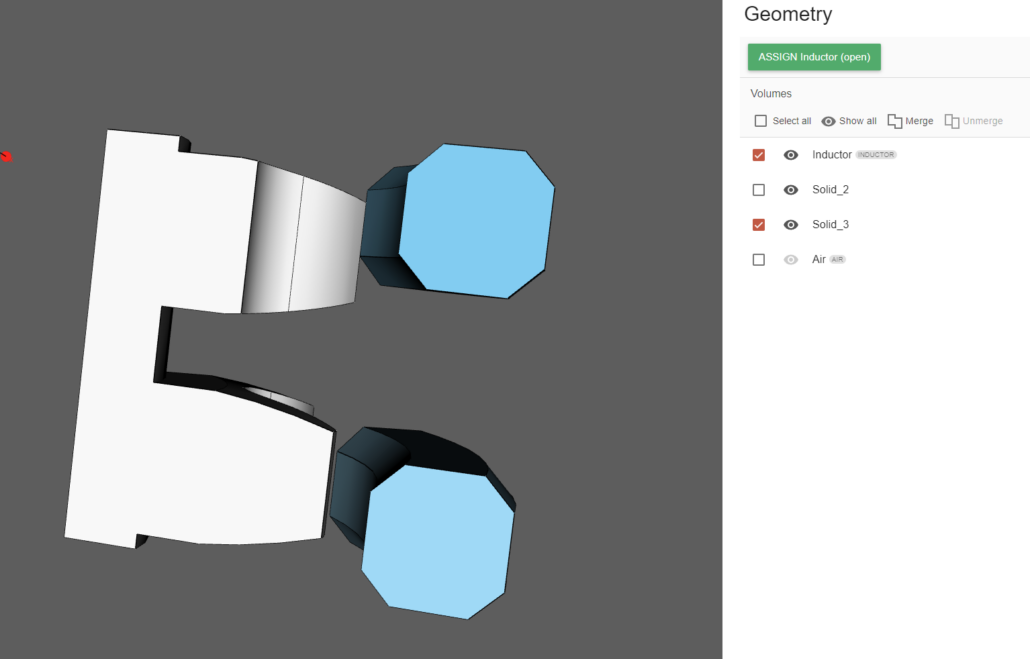Click the INDUCTOR tag badge
The image size is (1030, 659).
coord(876,155)
